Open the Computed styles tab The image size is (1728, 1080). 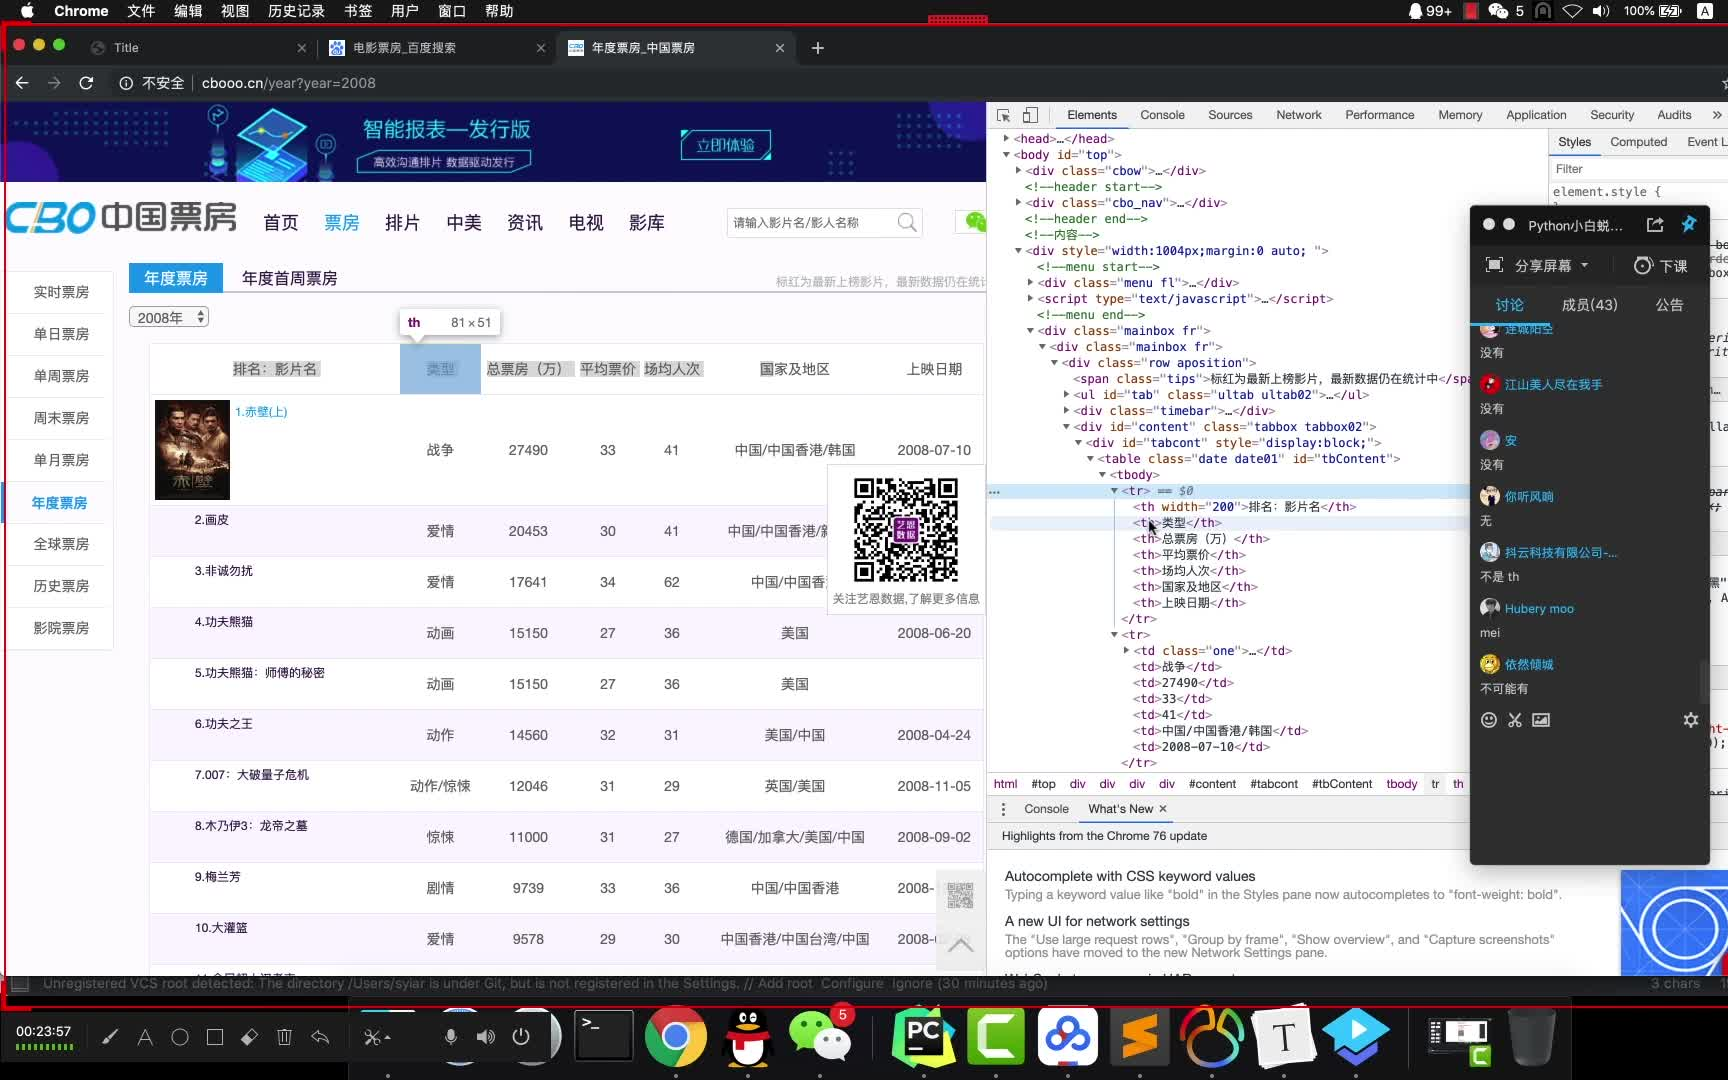click(1638, 142)
